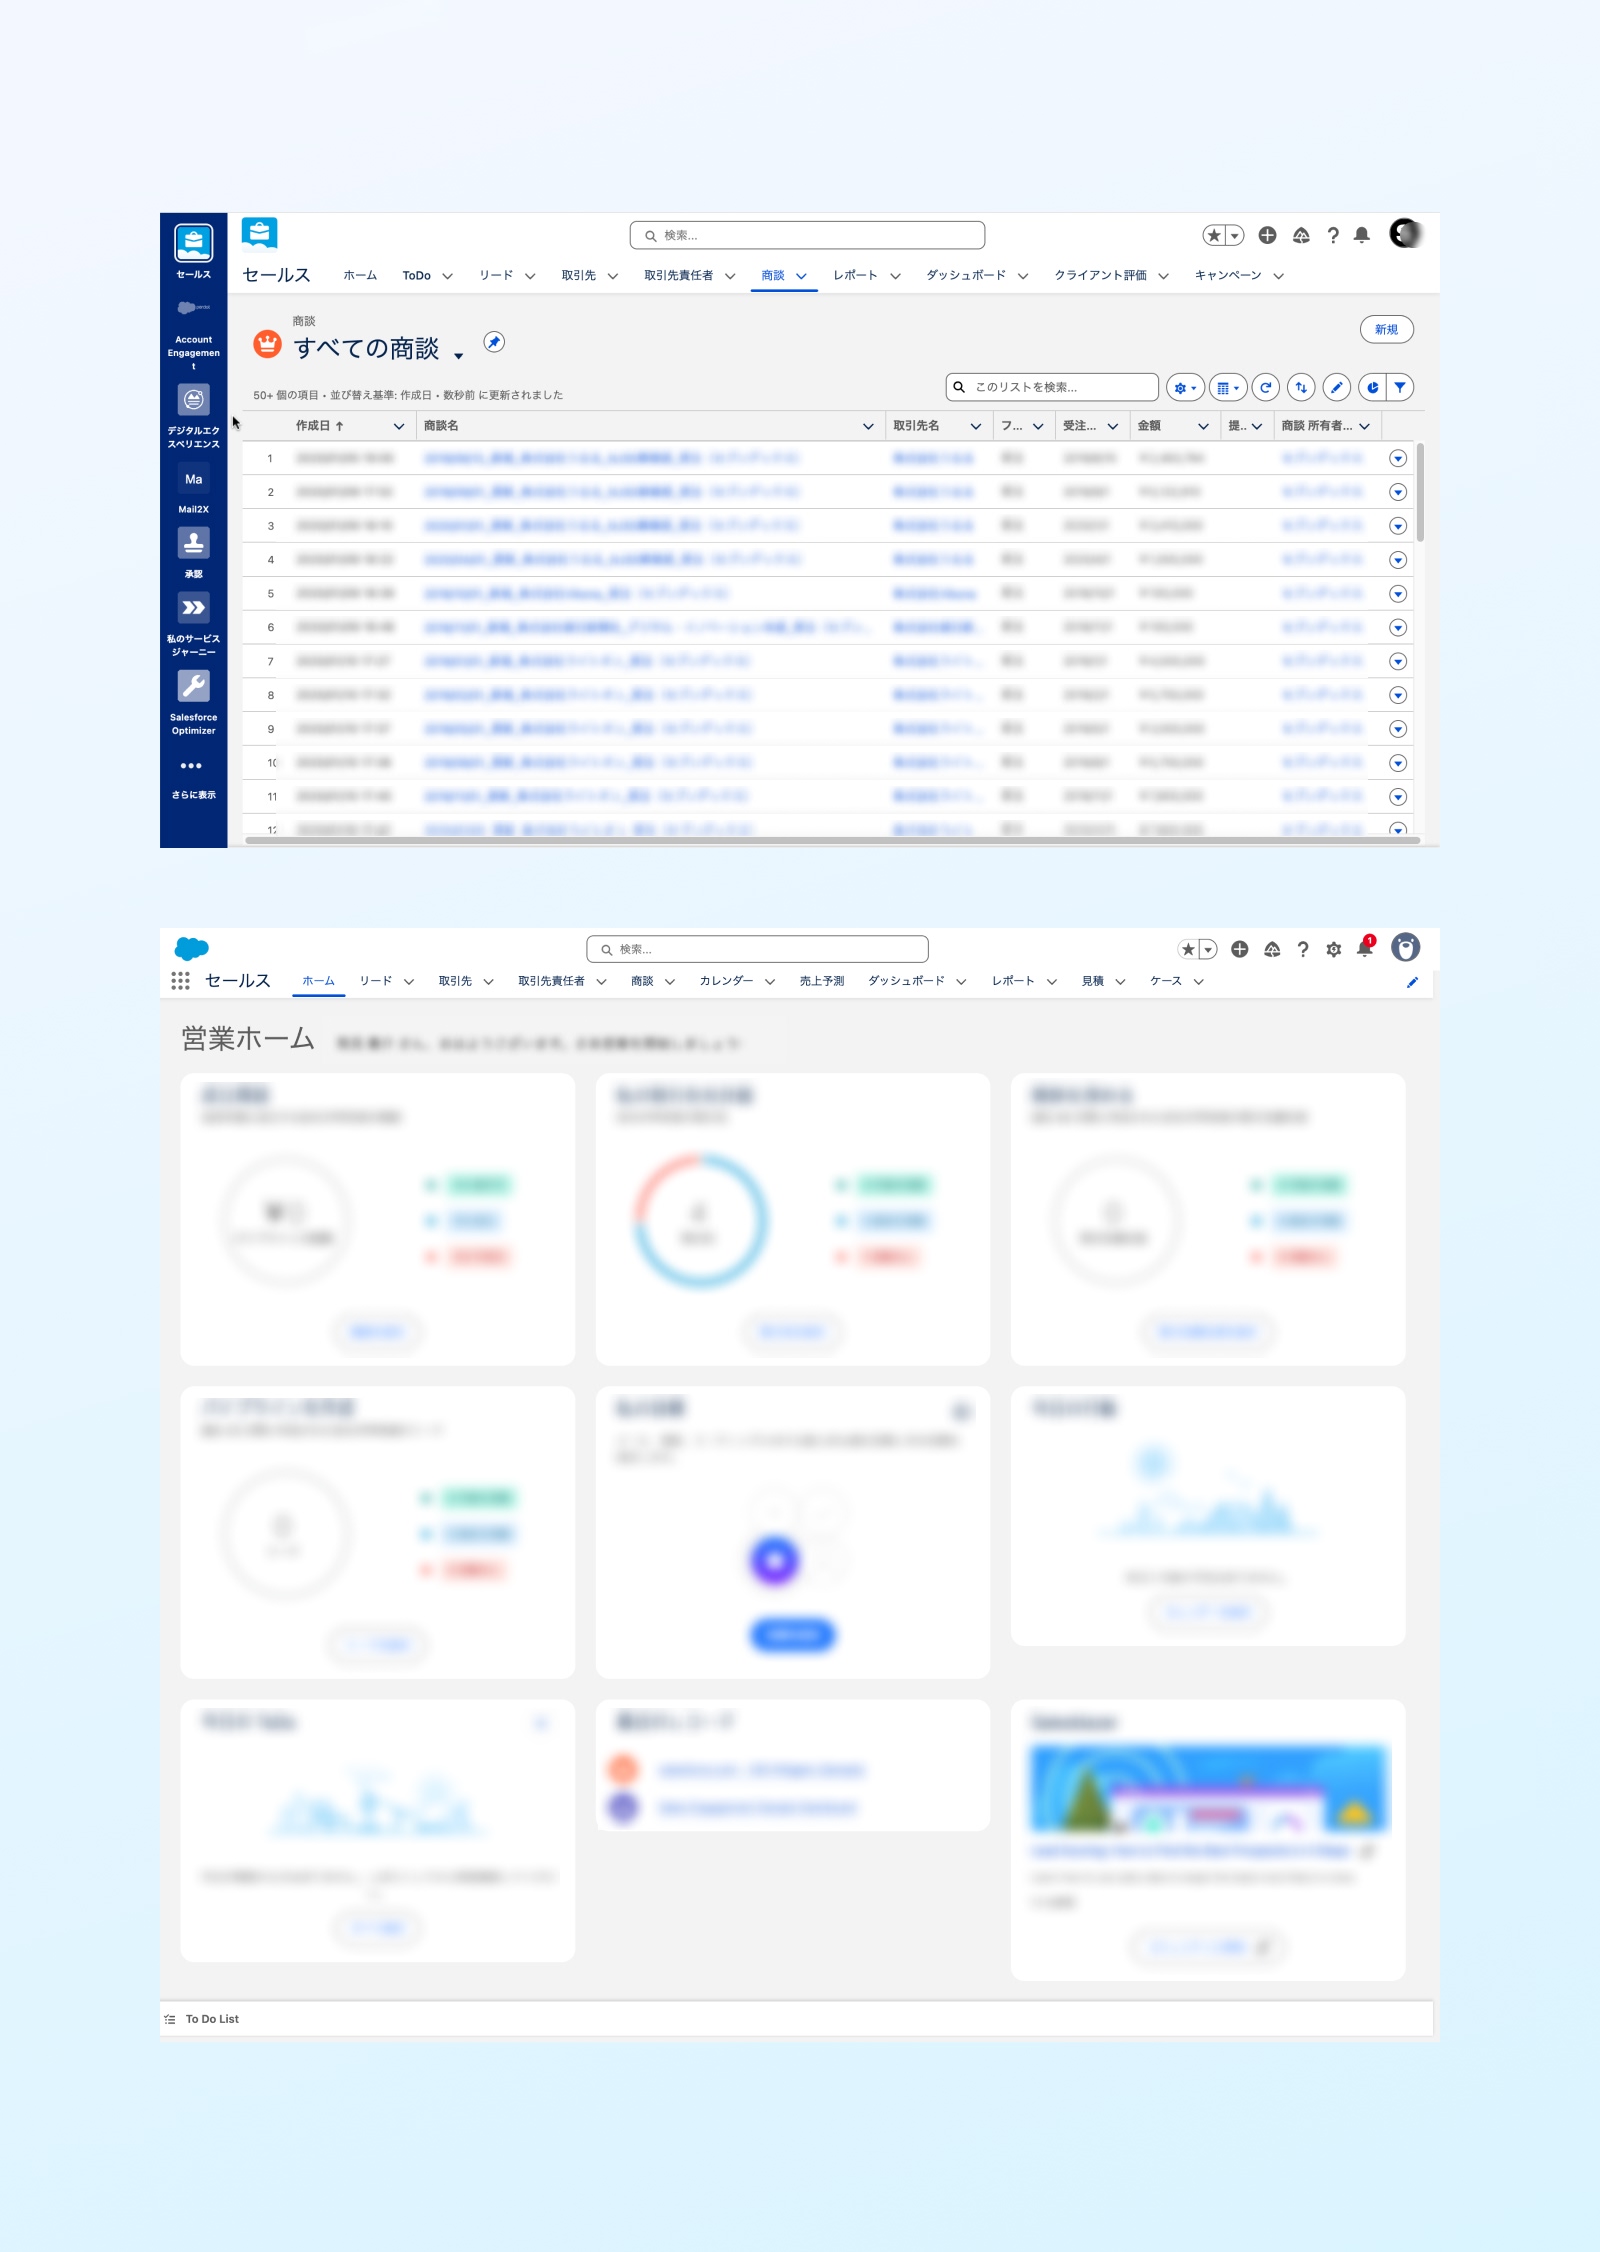Open Account Engagement from the sidebar
Image resolution: width=1600 pixels, height=2252 pixels.
tap(193, 335)
